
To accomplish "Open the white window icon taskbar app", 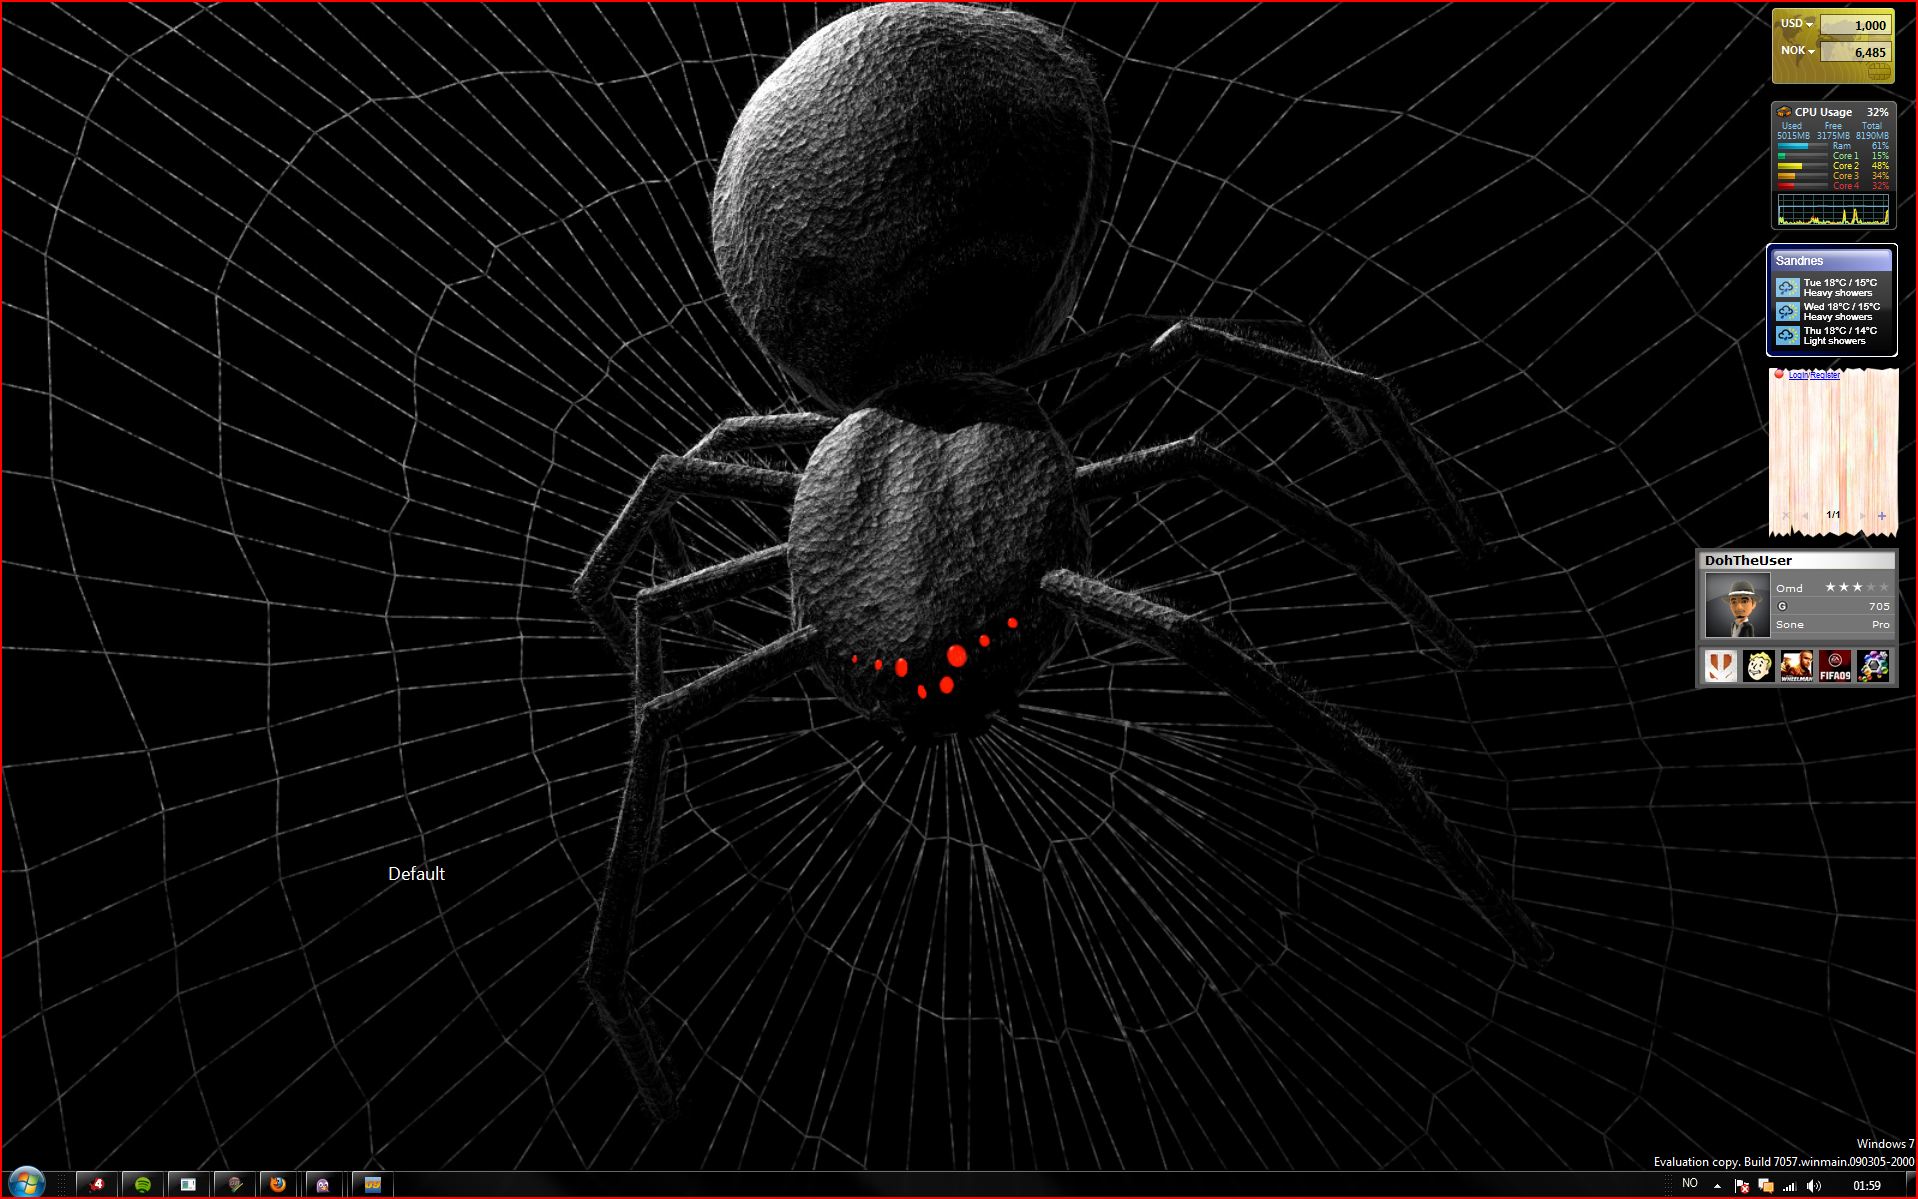I will tap(188, 1184).
